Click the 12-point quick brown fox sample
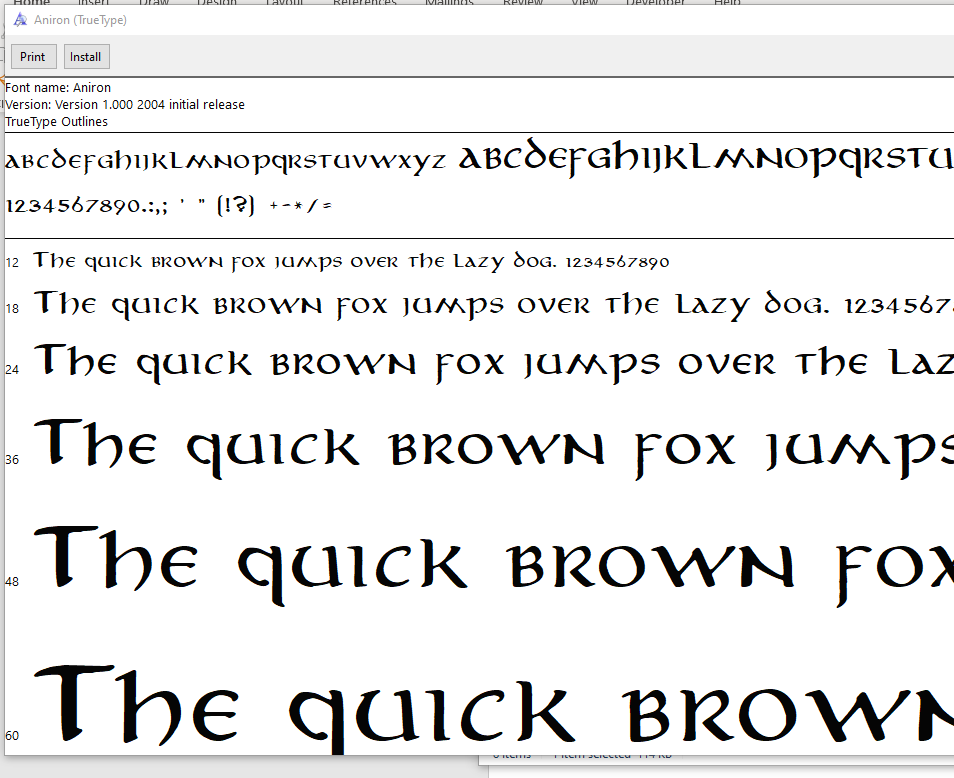954x778 pixels. point(351,261)
